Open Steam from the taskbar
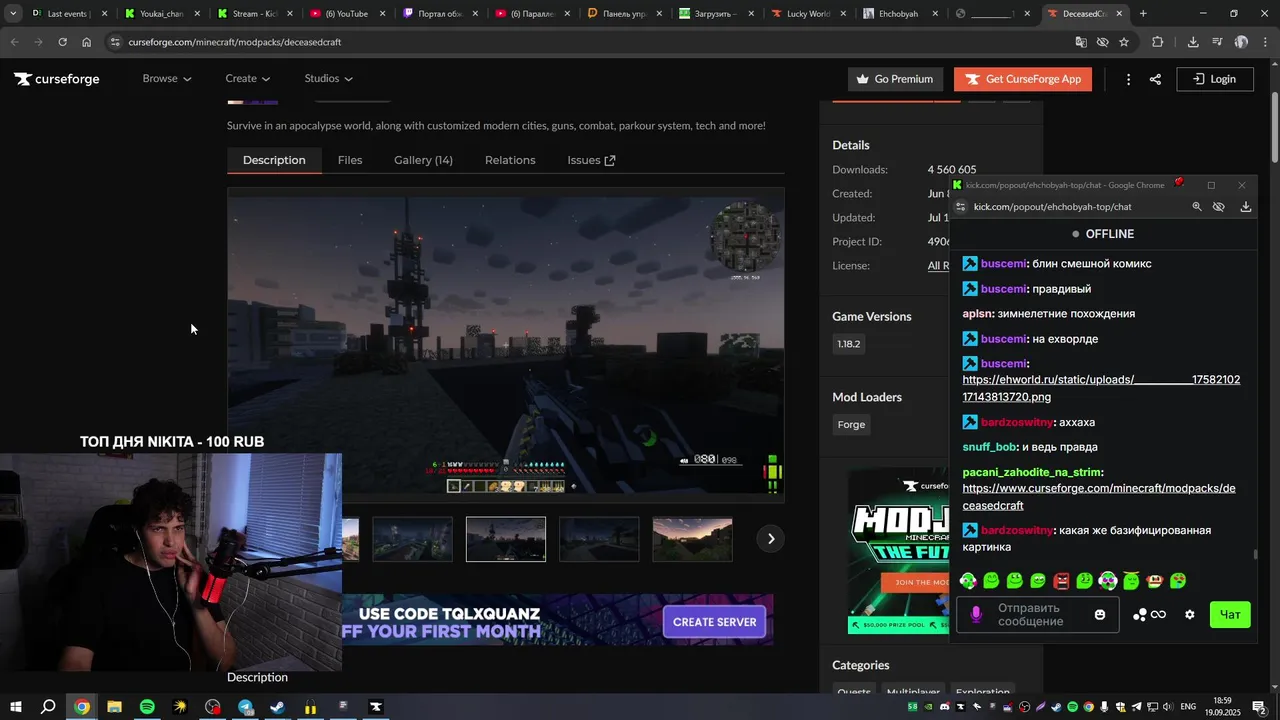Screen dimensions: 1280x720 (278, 707)
